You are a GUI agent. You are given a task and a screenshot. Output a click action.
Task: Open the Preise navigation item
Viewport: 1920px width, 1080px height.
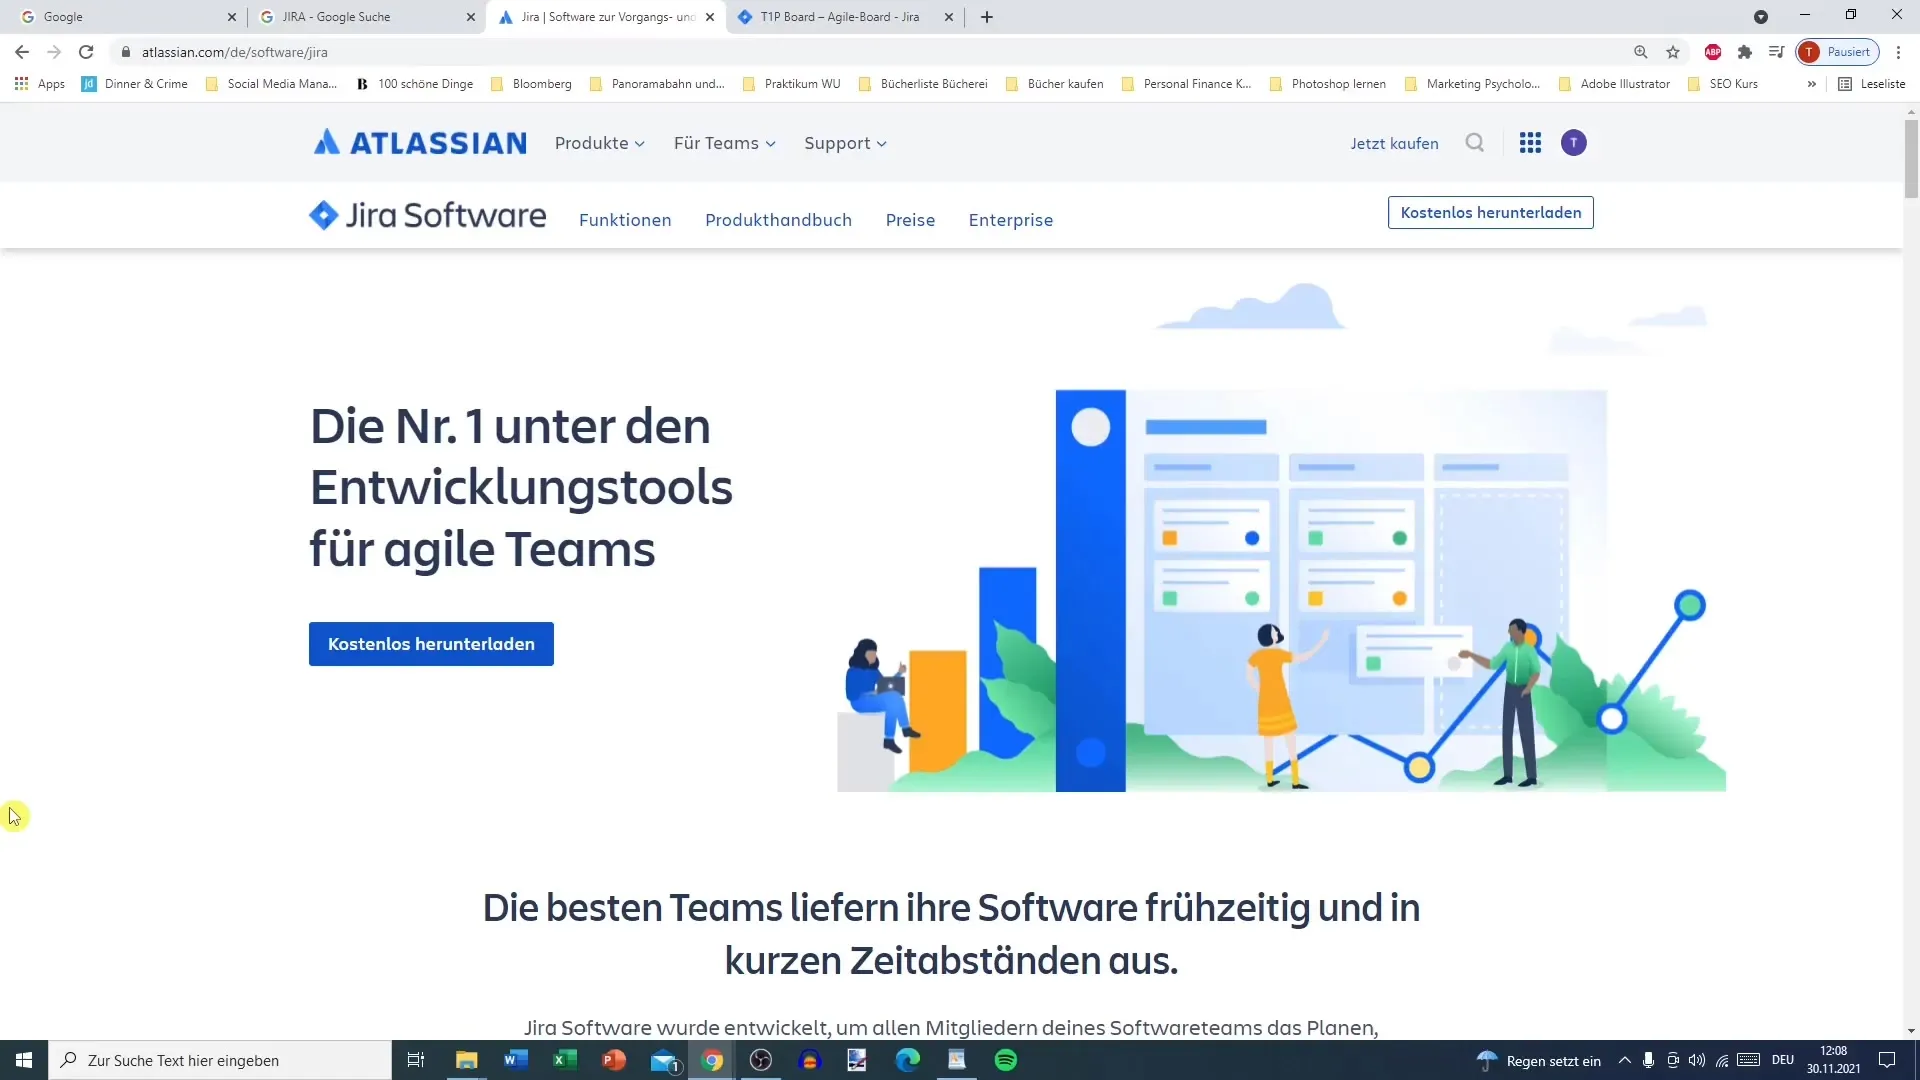[910, 220]
